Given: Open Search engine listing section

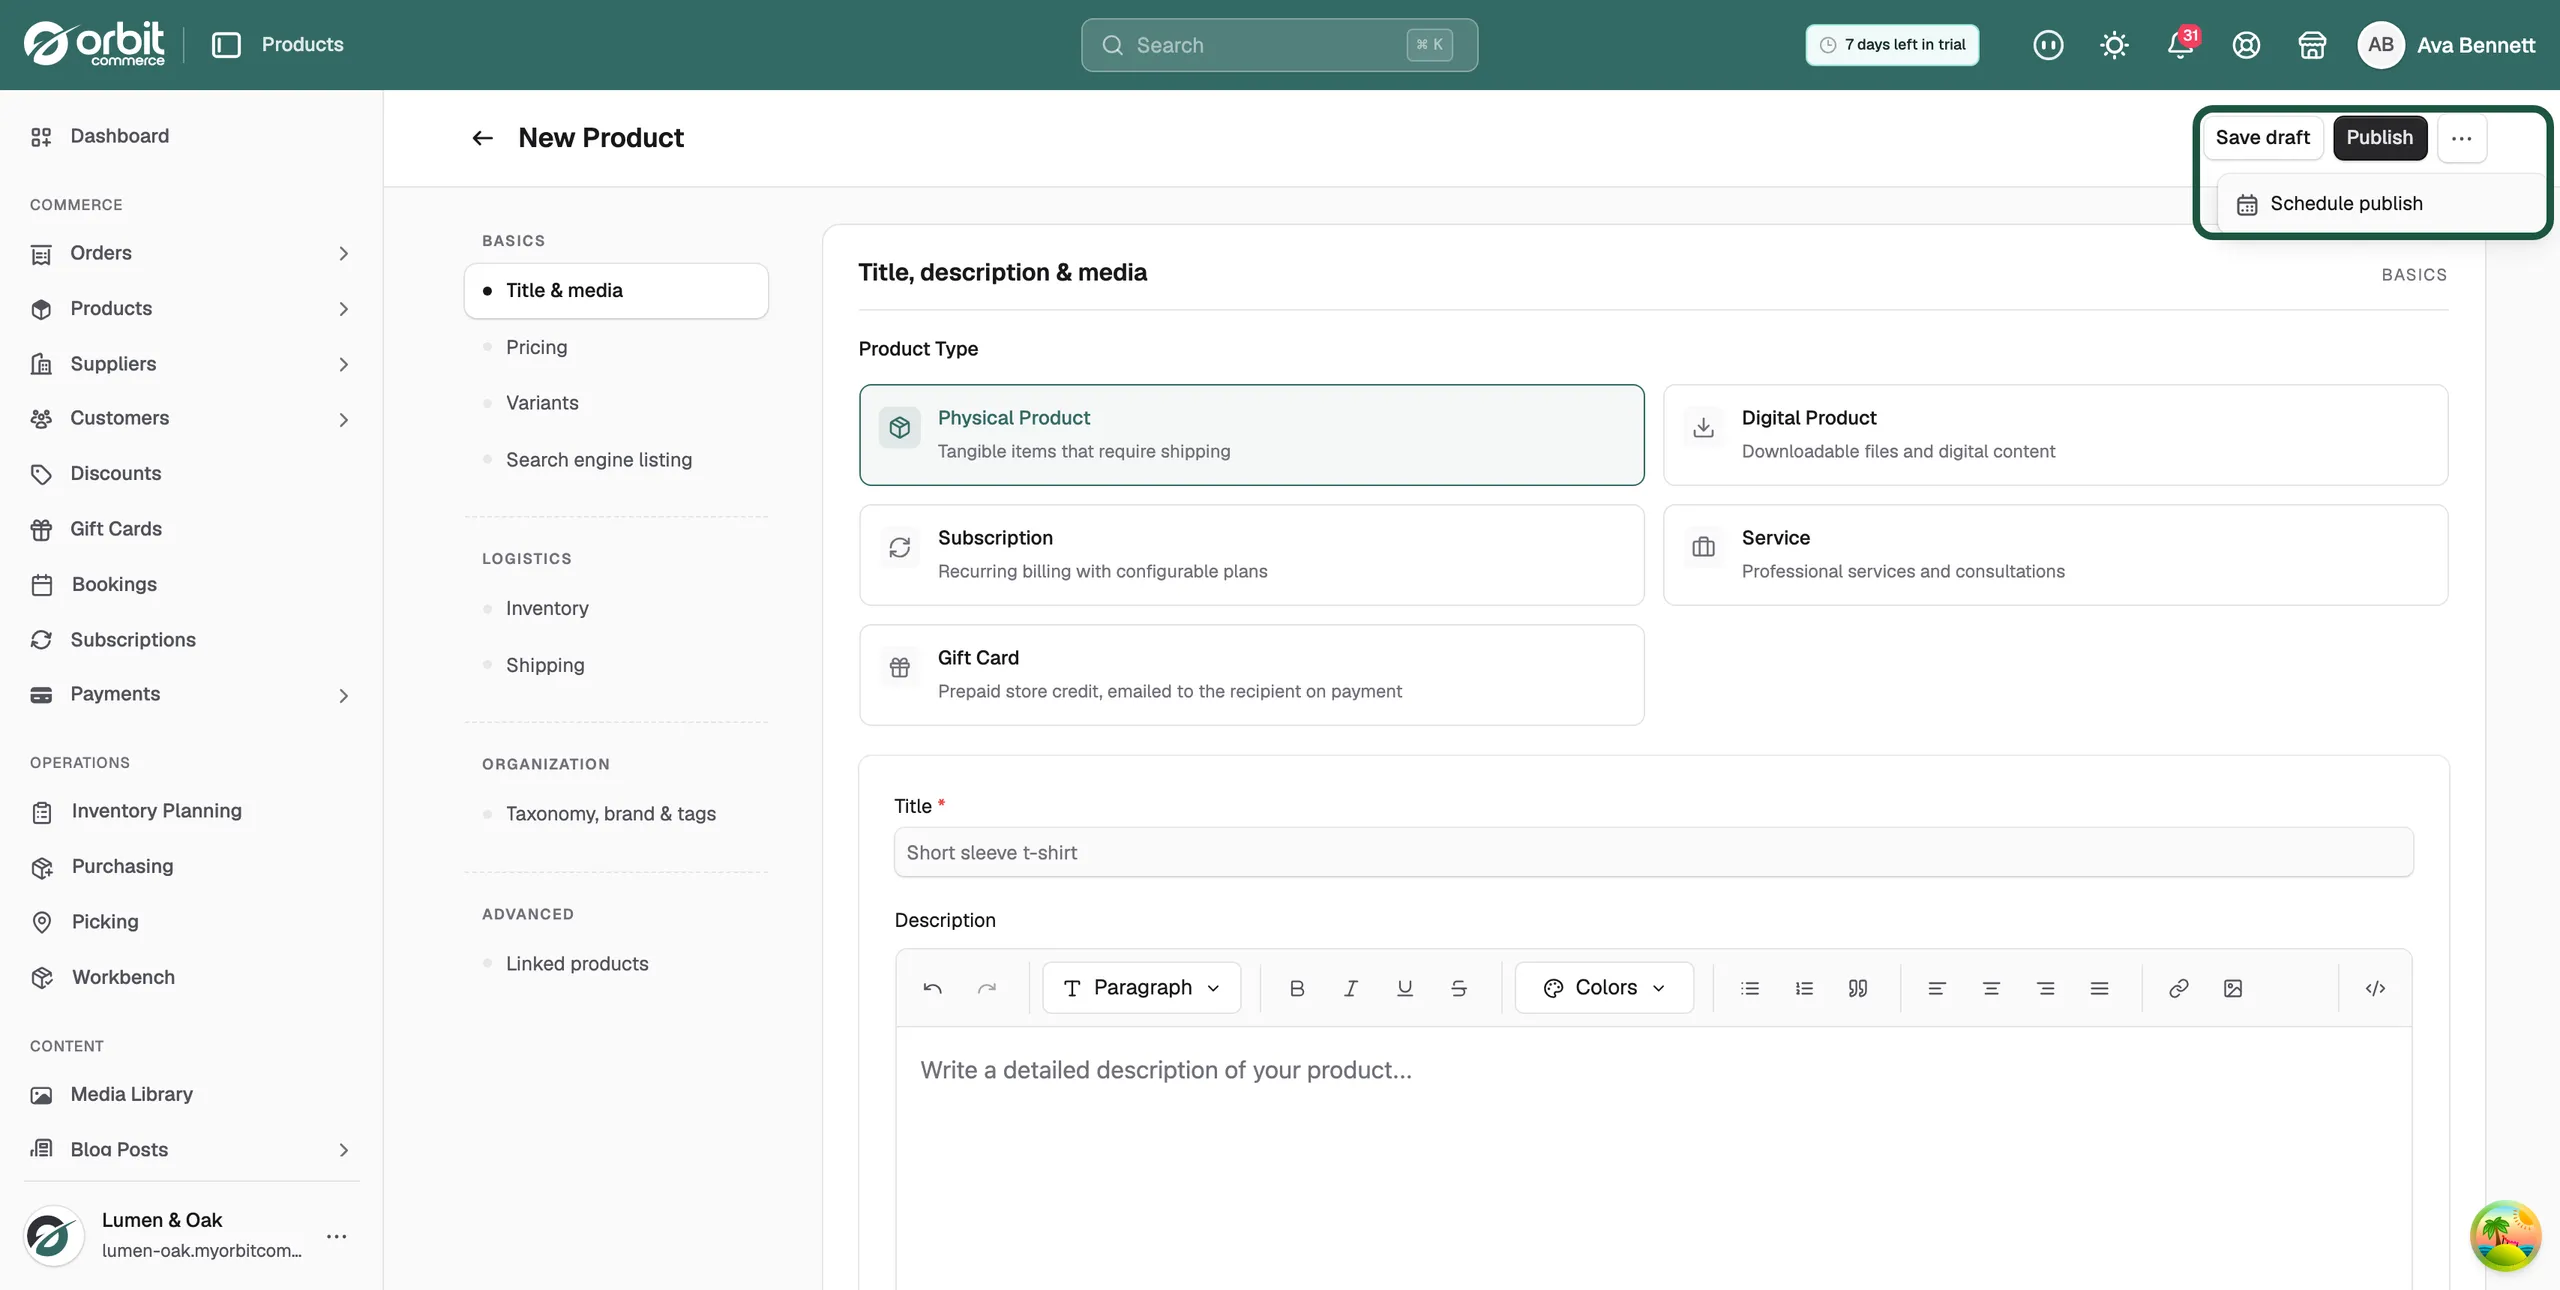Looking at the screenshot, I should click(616, 460).
